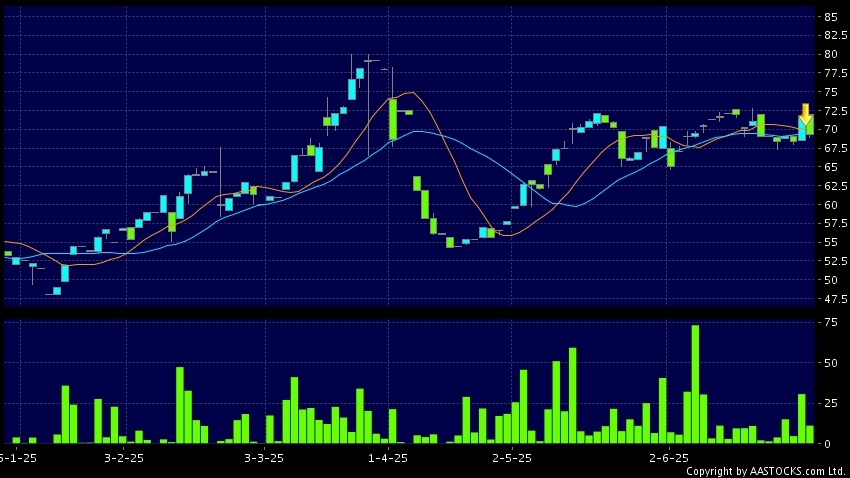Click the 2-6-25 date label
850x478 pixels.
click(668, 458)
